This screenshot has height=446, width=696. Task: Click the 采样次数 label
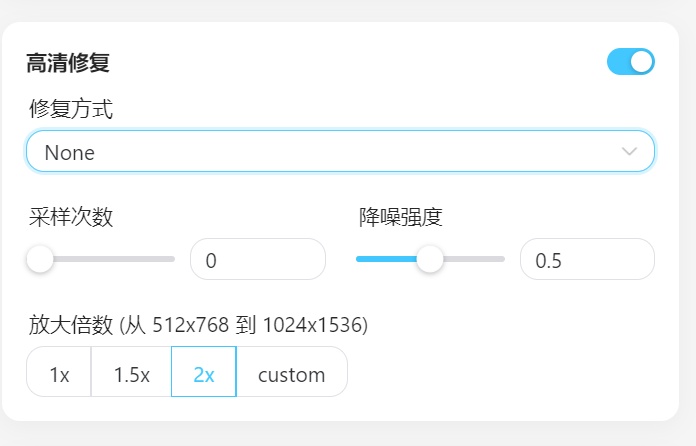tap(71, 217)
